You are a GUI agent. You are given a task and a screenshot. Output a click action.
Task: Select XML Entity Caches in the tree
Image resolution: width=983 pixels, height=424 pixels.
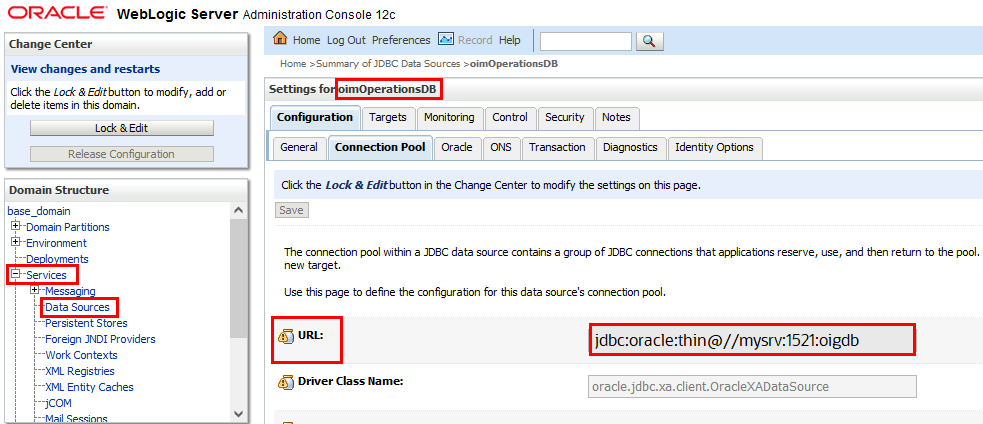pyautogui.click(x=89, y=387)
